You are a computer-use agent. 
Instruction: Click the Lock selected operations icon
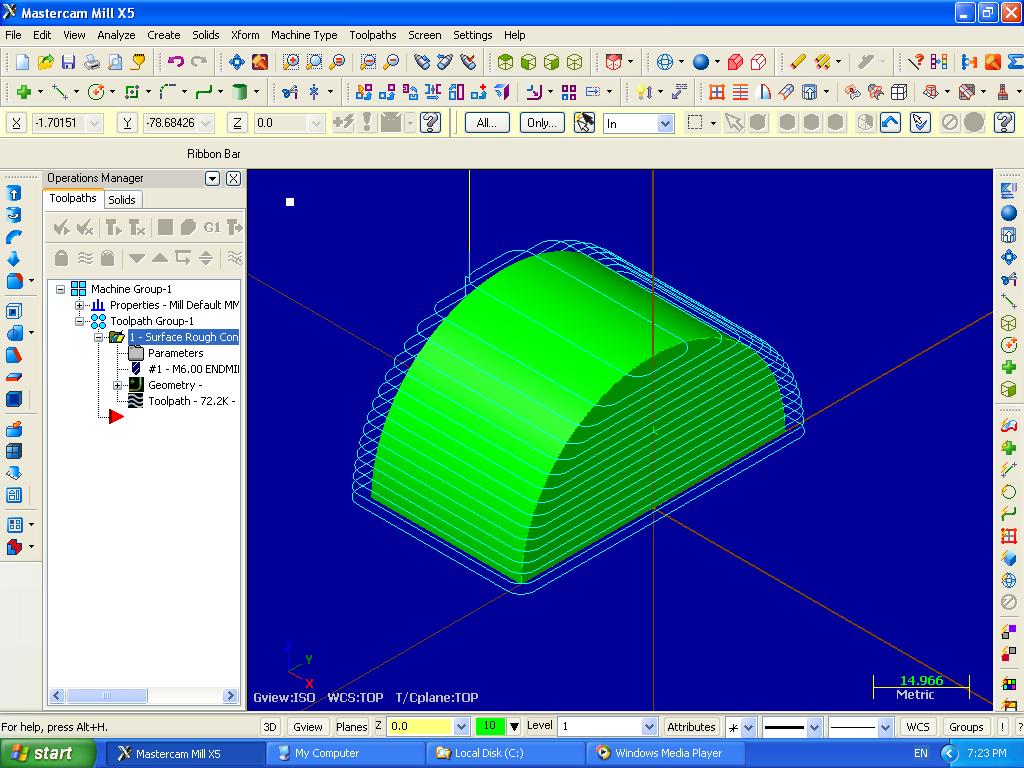pyautogui.click(x=61, y=257)
